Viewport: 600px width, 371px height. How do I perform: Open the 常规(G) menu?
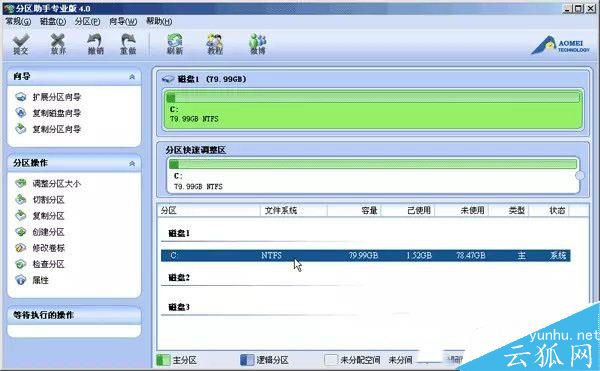18,21
